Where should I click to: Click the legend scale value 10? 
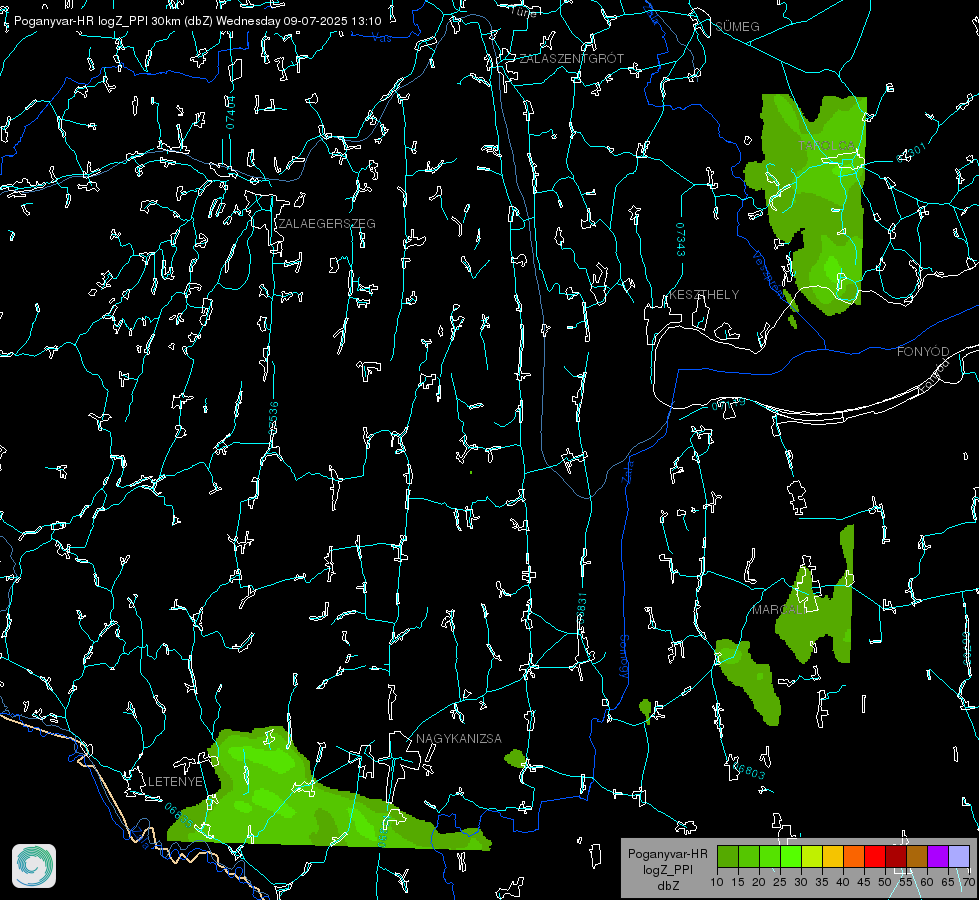click(x=717, y=883)
